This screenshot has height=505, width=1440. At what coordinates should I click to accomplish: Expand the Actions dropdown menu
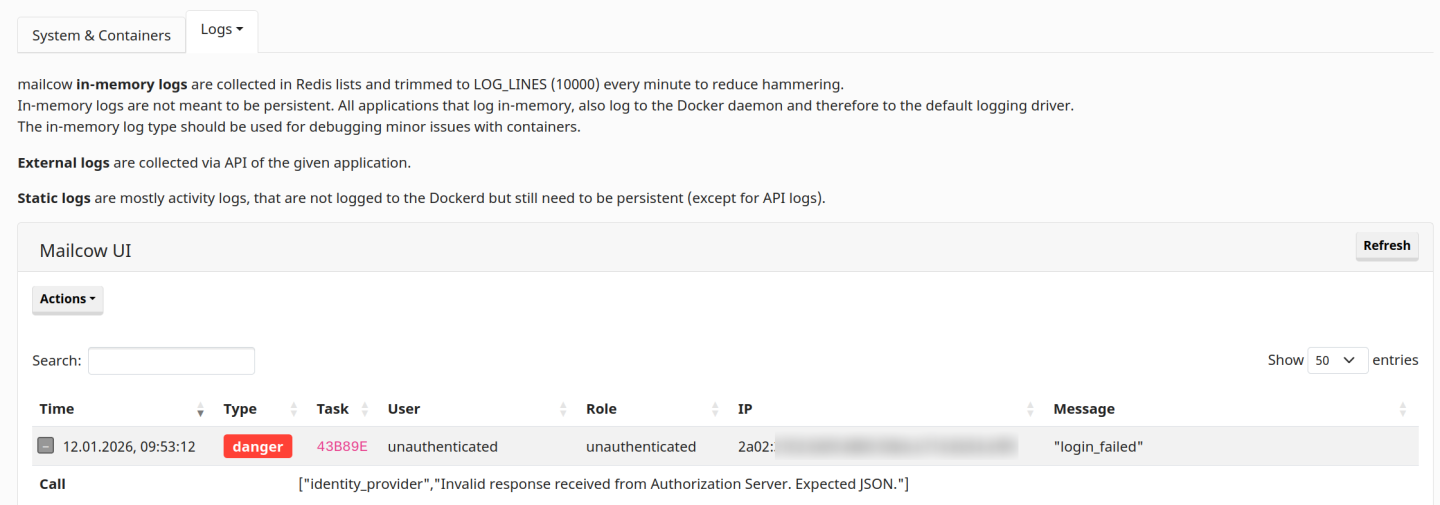67,299
